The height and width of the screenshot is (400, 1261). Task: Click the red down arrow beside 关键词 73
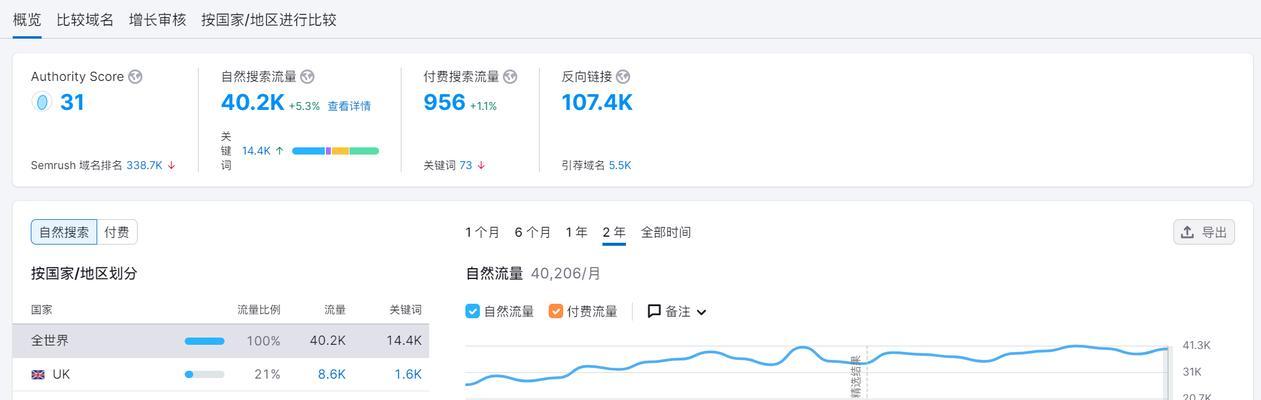click(481, 166)
